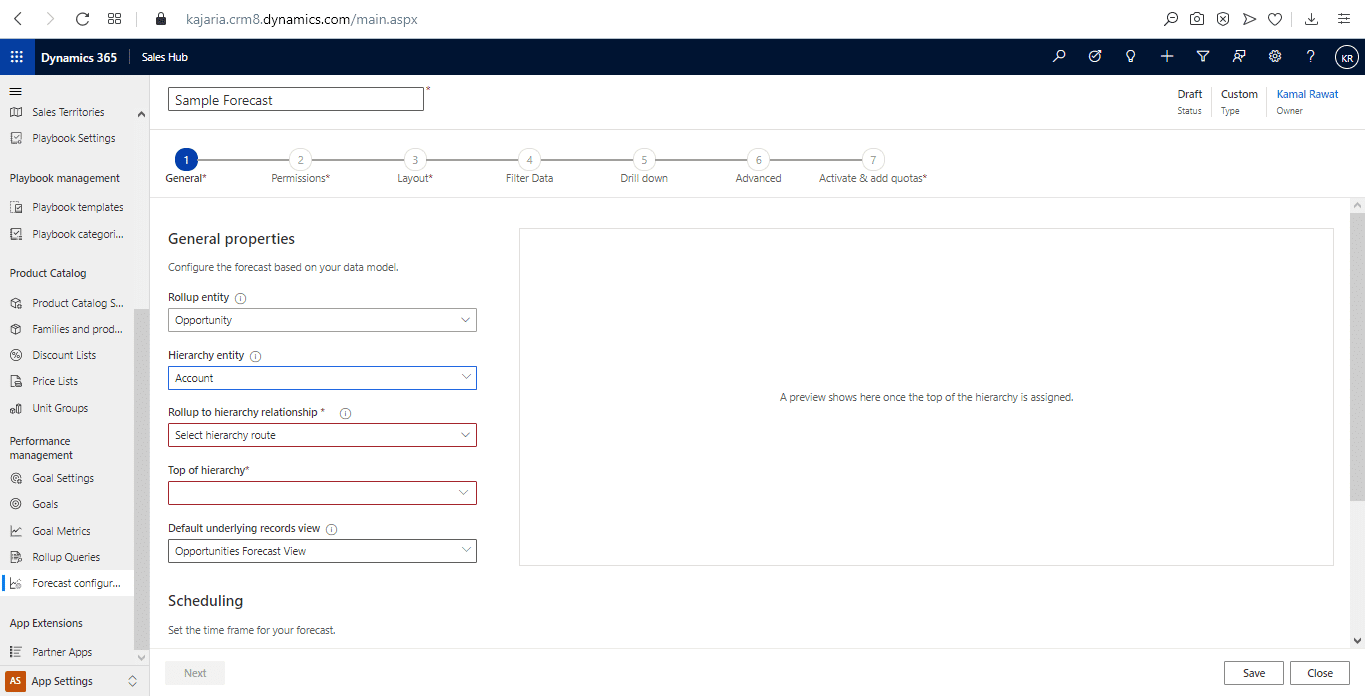Click Sales Hub app name

(165, 57)
